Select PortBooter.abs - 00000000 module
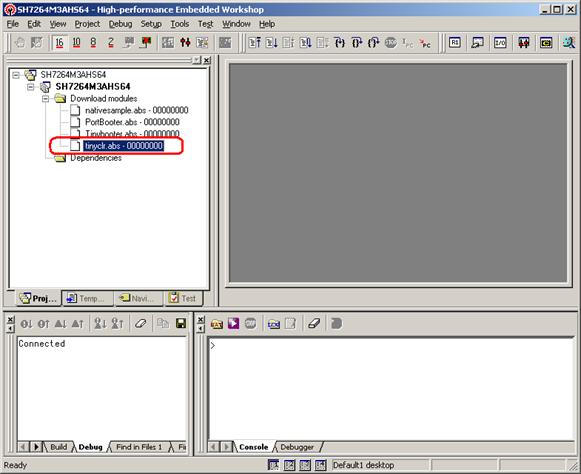Image resolution: width=581 pixels, height=474 pixels. [x=132, y=122]
